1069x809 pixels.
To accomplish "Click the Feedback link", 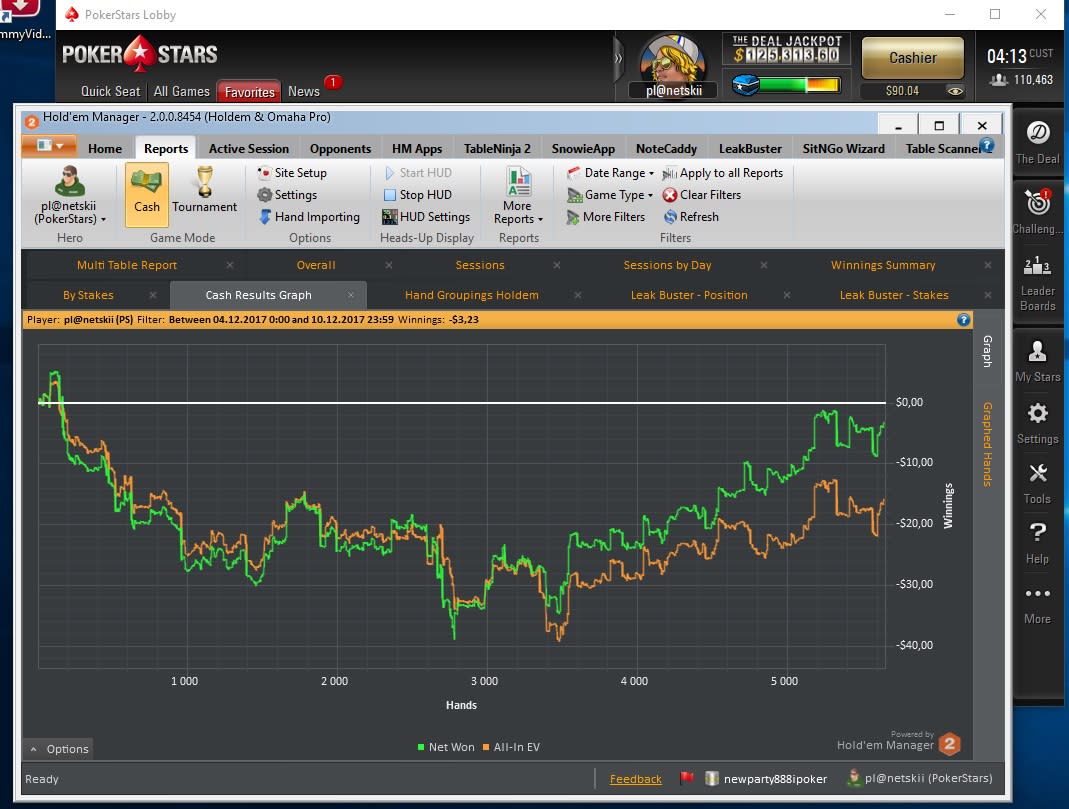I will pyautogui.click(x=635, y=779).
